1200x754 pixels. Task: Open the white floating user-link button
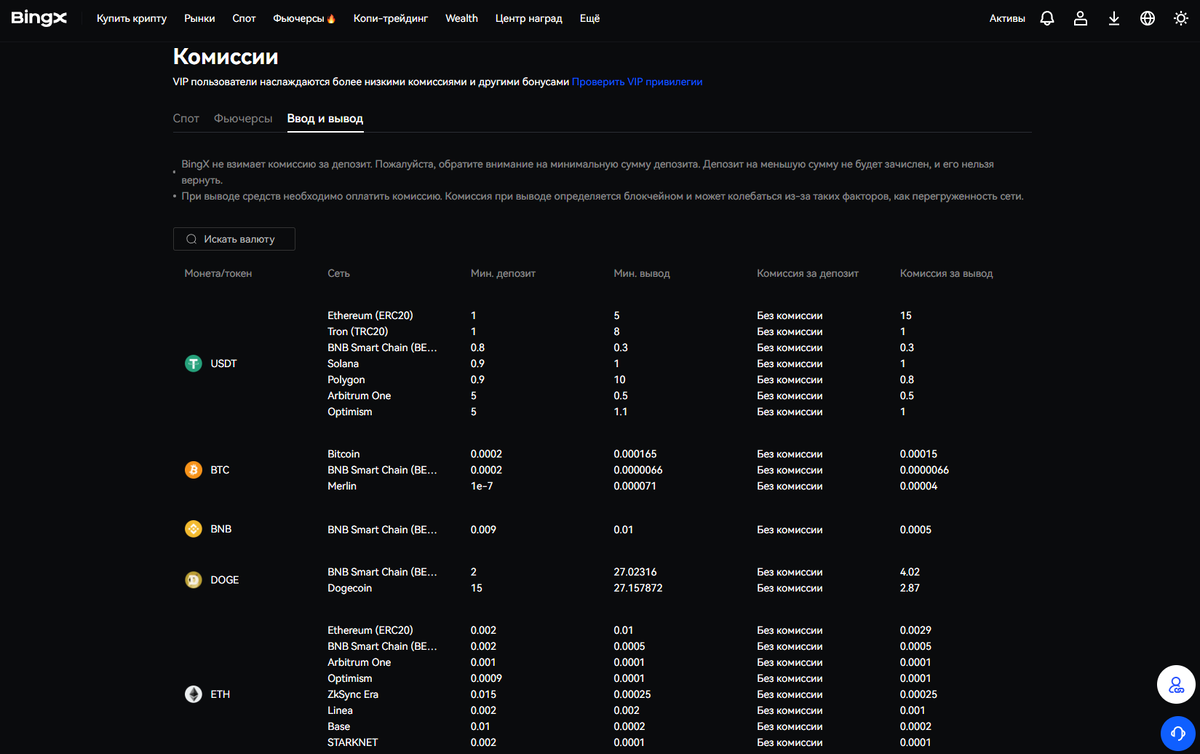point(1177,685)
